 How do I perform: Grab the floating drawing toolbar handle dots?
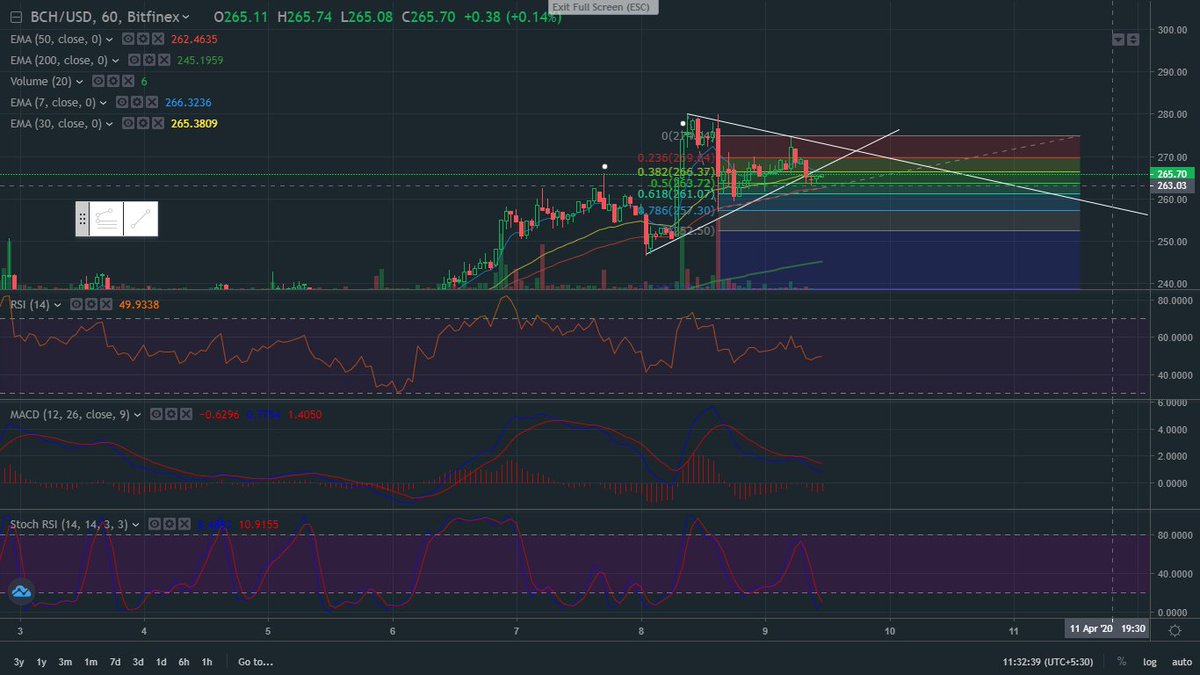[x=83, y=218]
